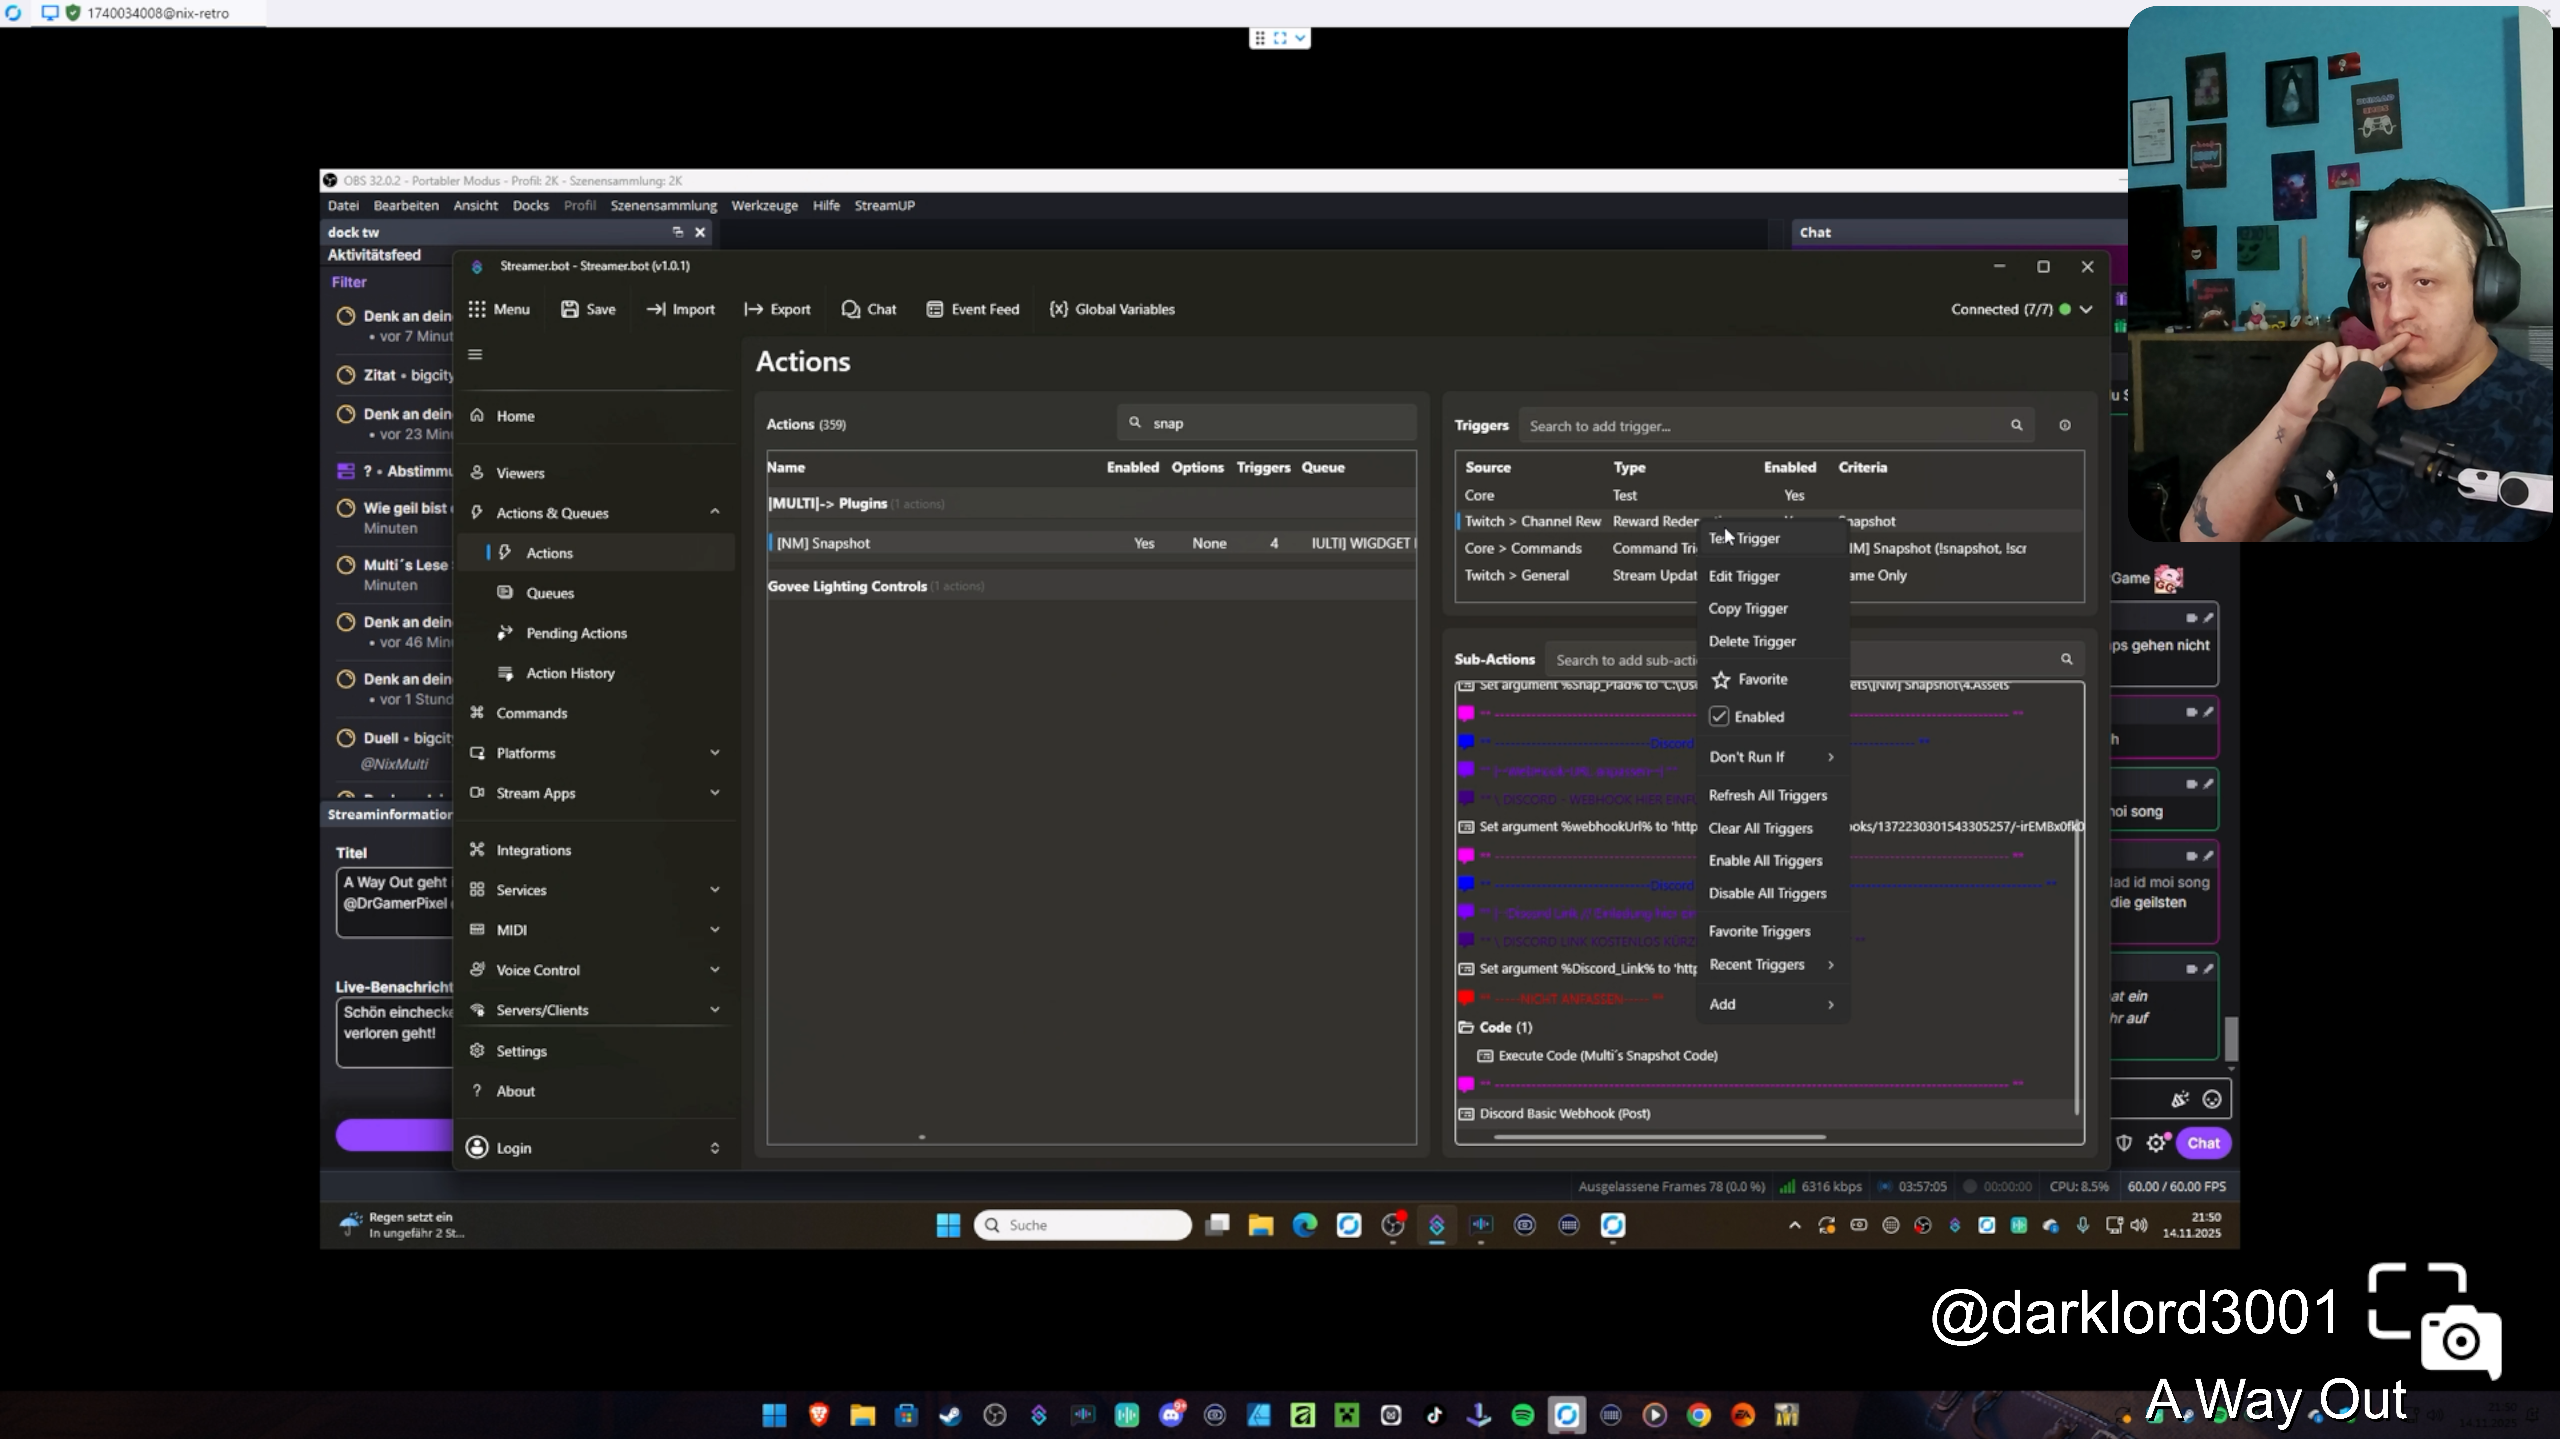Click the Filter link in Aktivitätsfeed
The image size is (2560, 1440).
tap(349, 282)
